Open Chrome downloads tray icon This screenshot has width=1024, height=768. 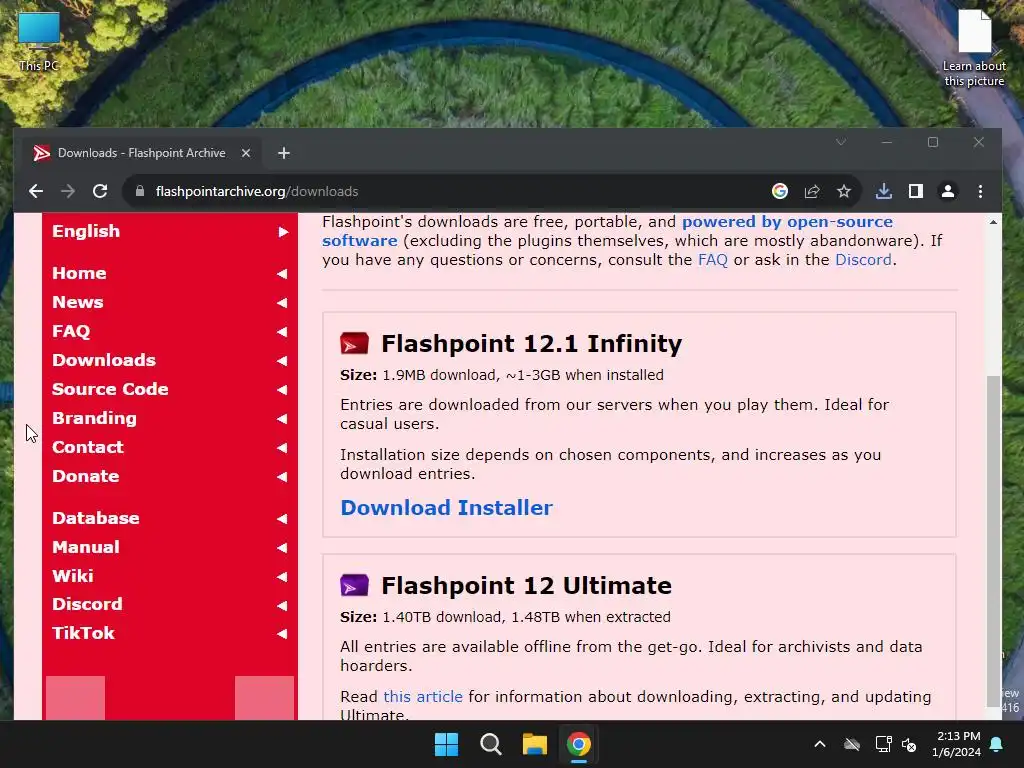[884, 191]
